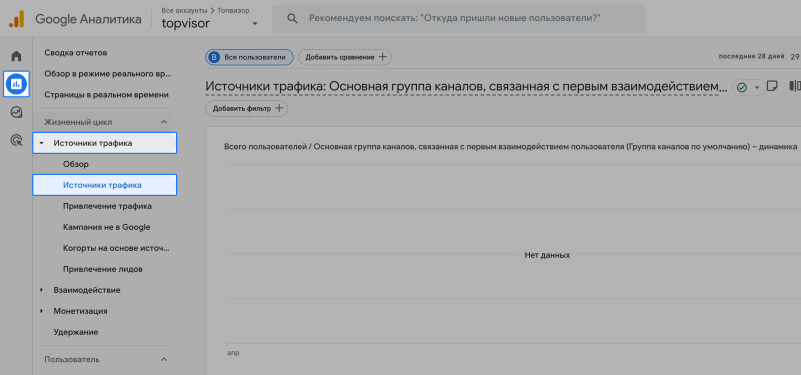Click the topvisor property name
This screenshot has height=375, width=801.
185,23
